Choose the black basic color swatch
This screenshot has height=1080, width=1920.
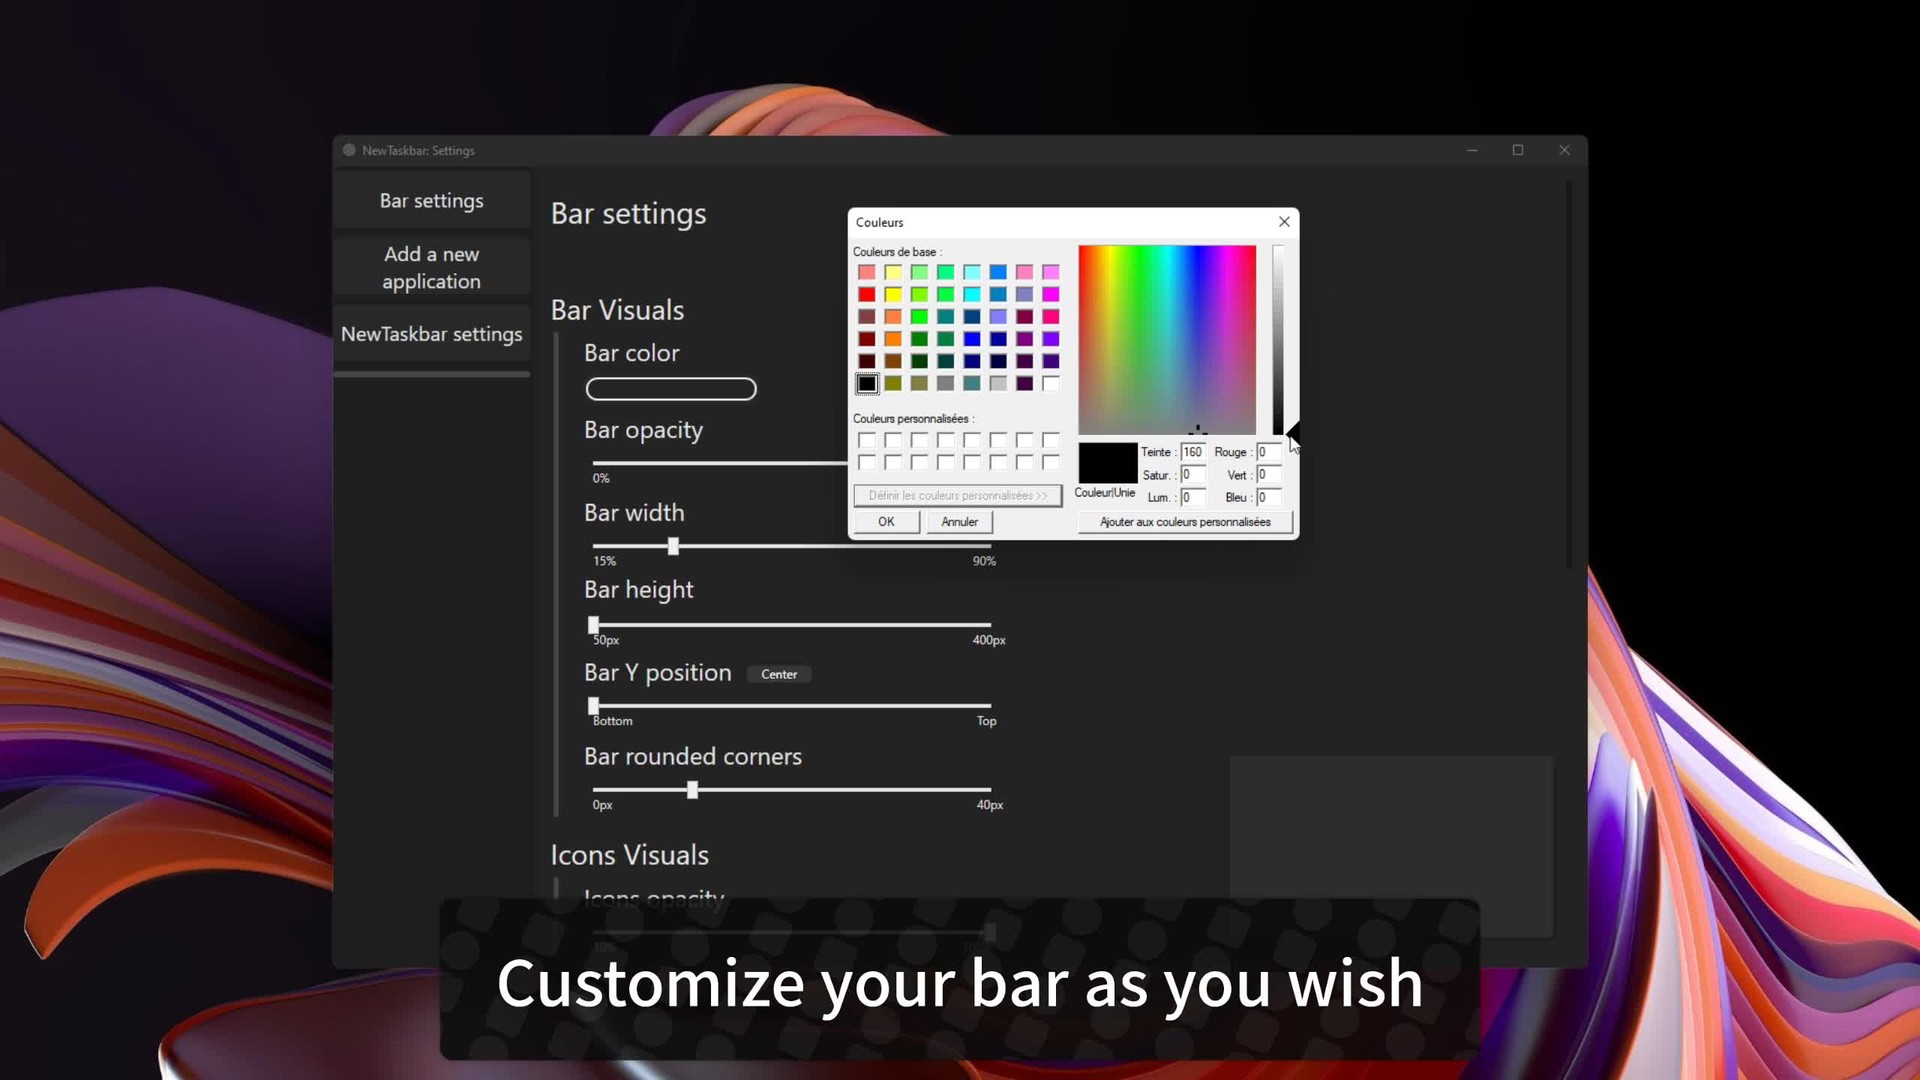866,384
